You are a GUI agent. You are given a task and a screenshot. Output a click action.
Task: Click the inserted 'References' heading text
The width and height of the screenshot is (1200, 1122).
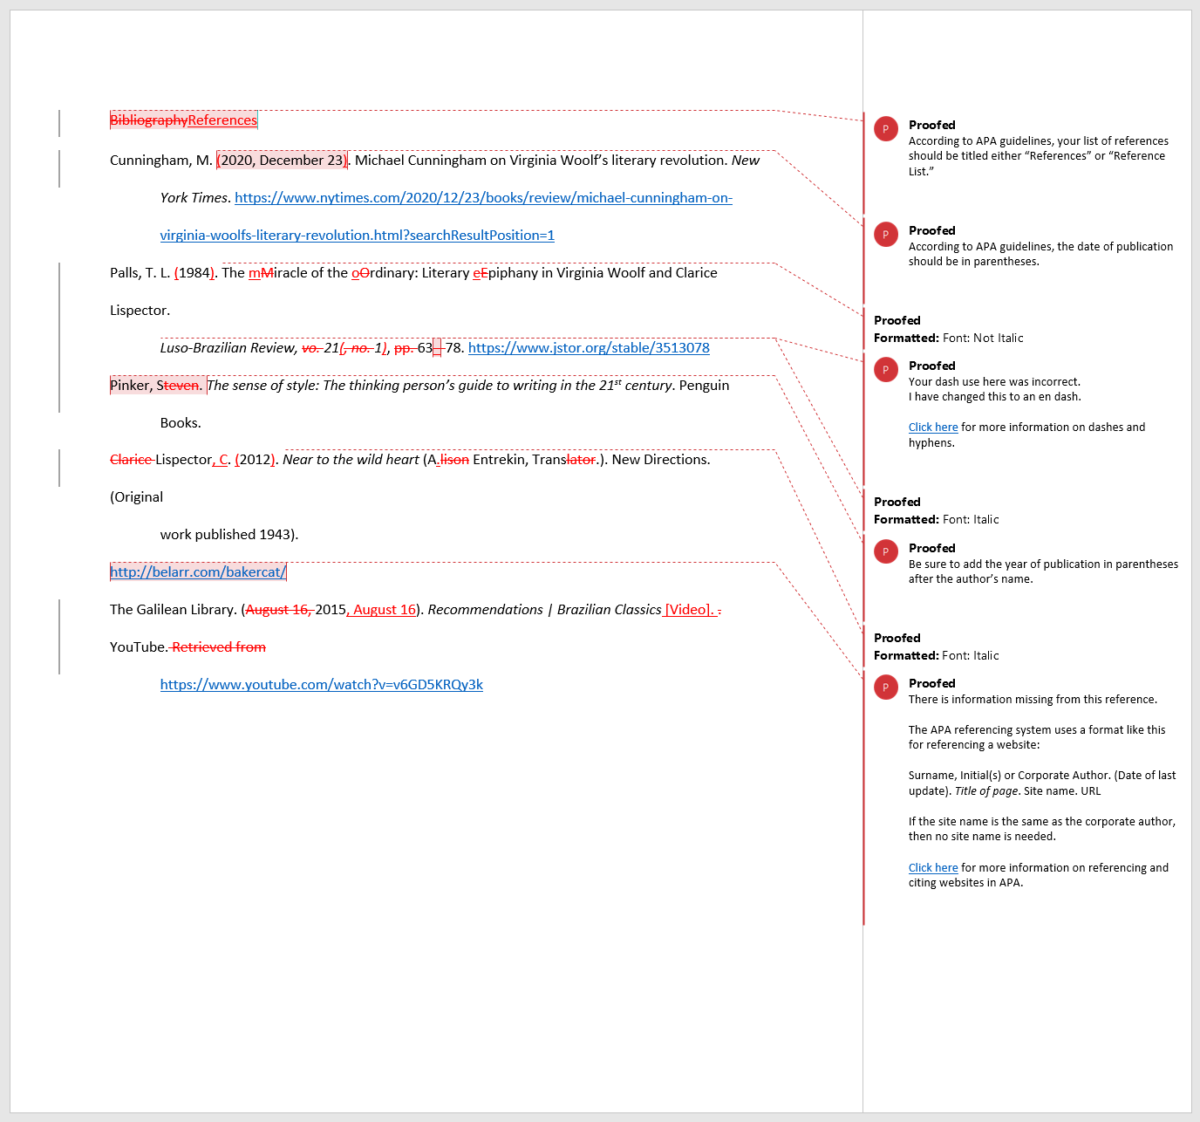tap(222, 121)
